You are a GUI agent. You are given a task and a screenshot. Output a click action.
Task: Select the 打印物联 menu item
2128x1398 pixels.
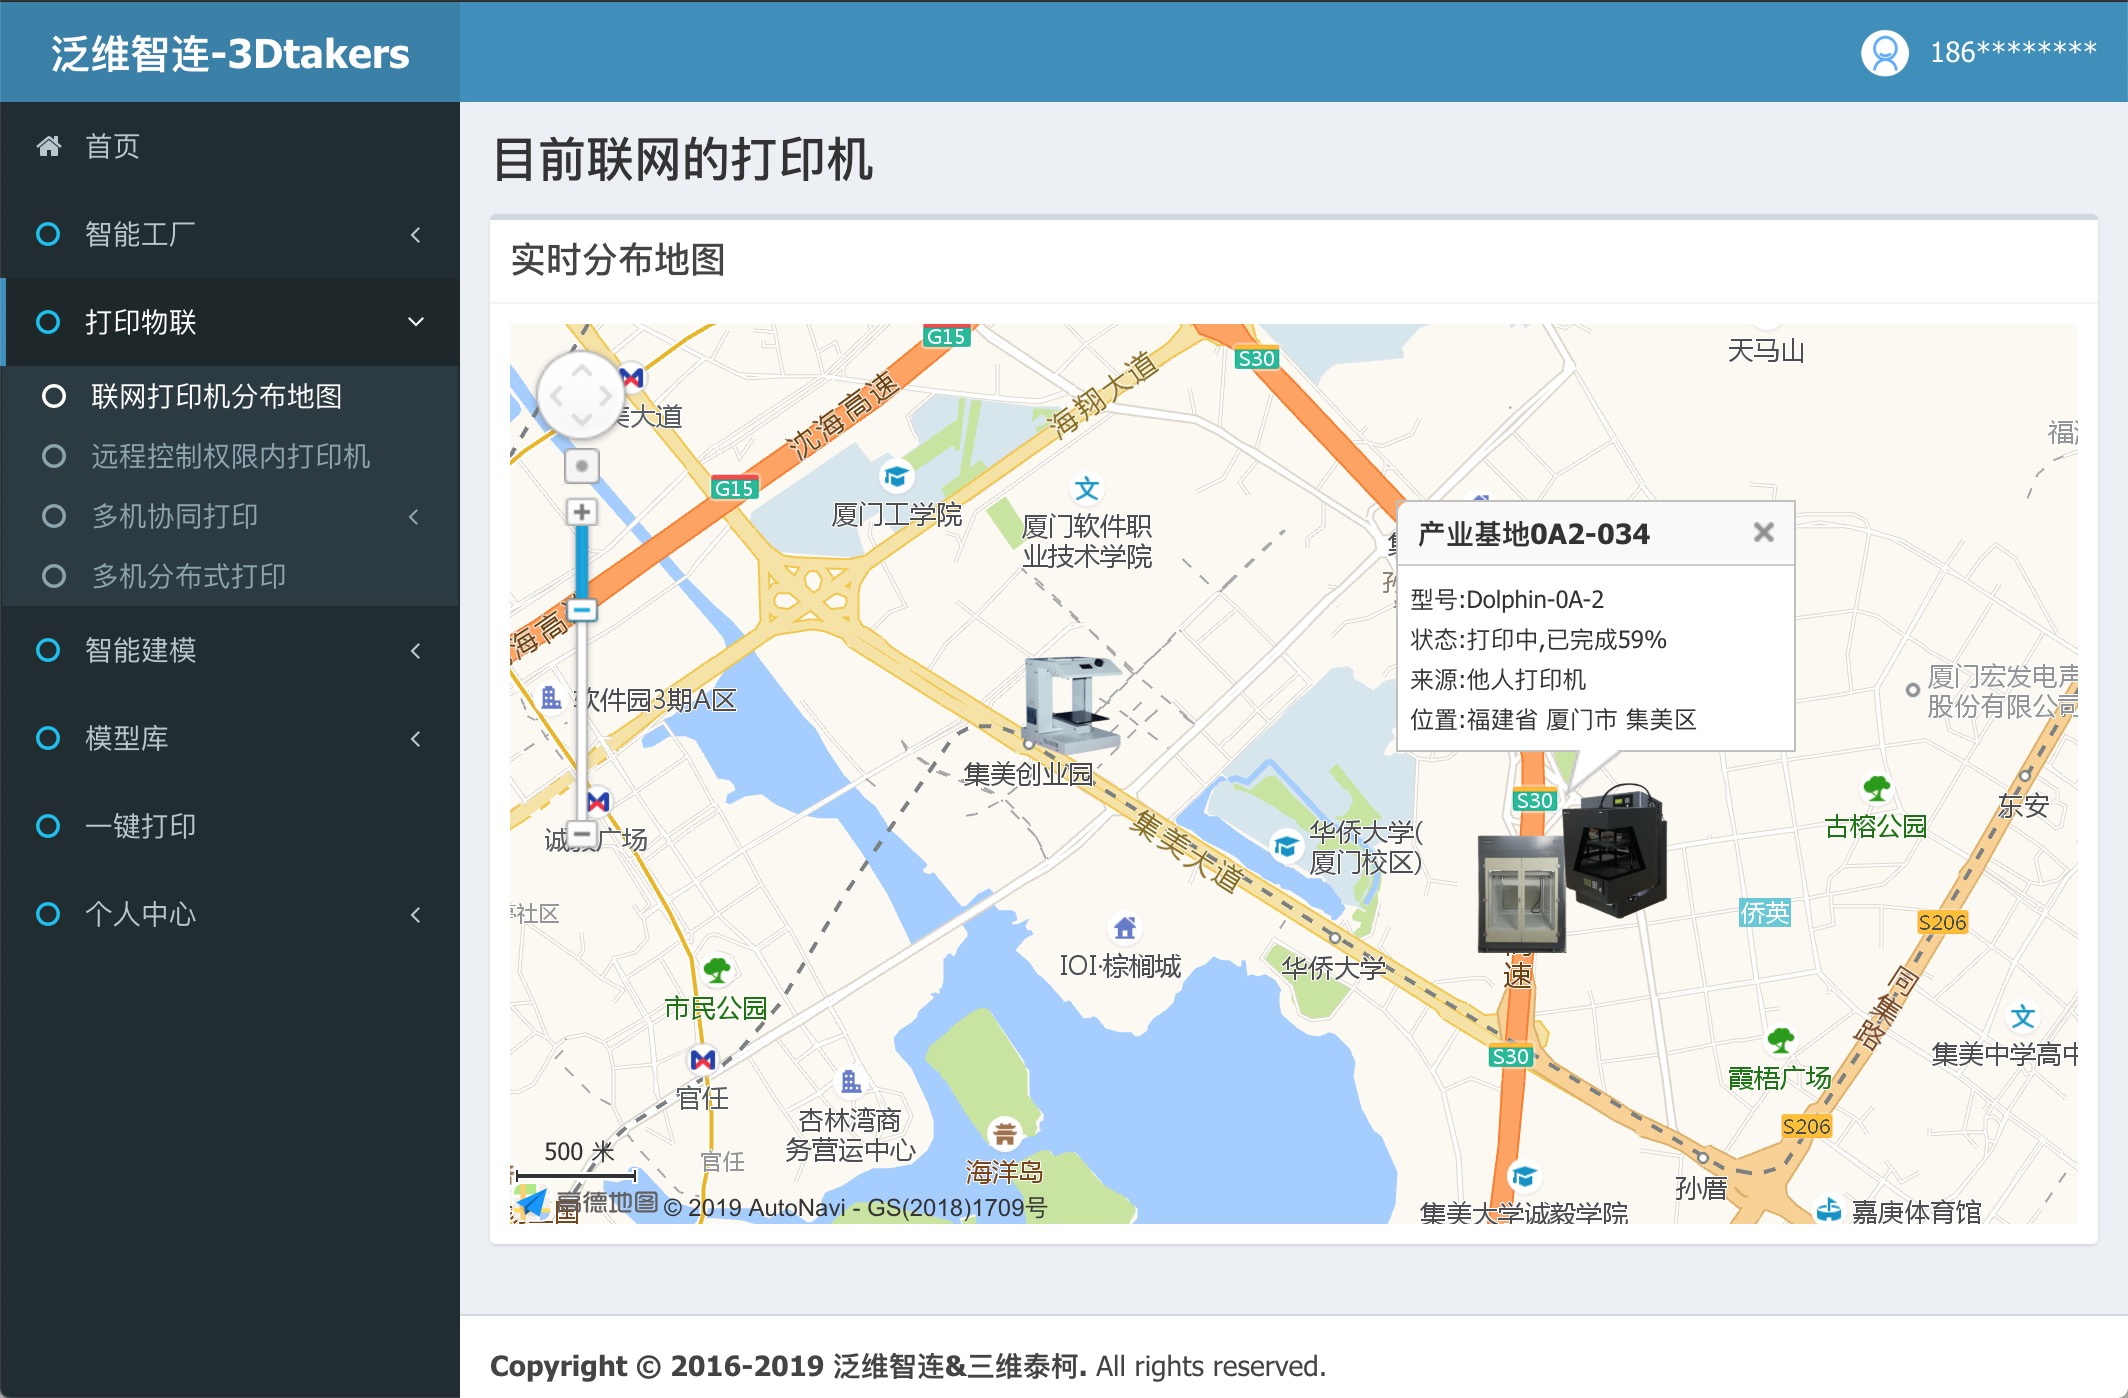click(230, 322)
